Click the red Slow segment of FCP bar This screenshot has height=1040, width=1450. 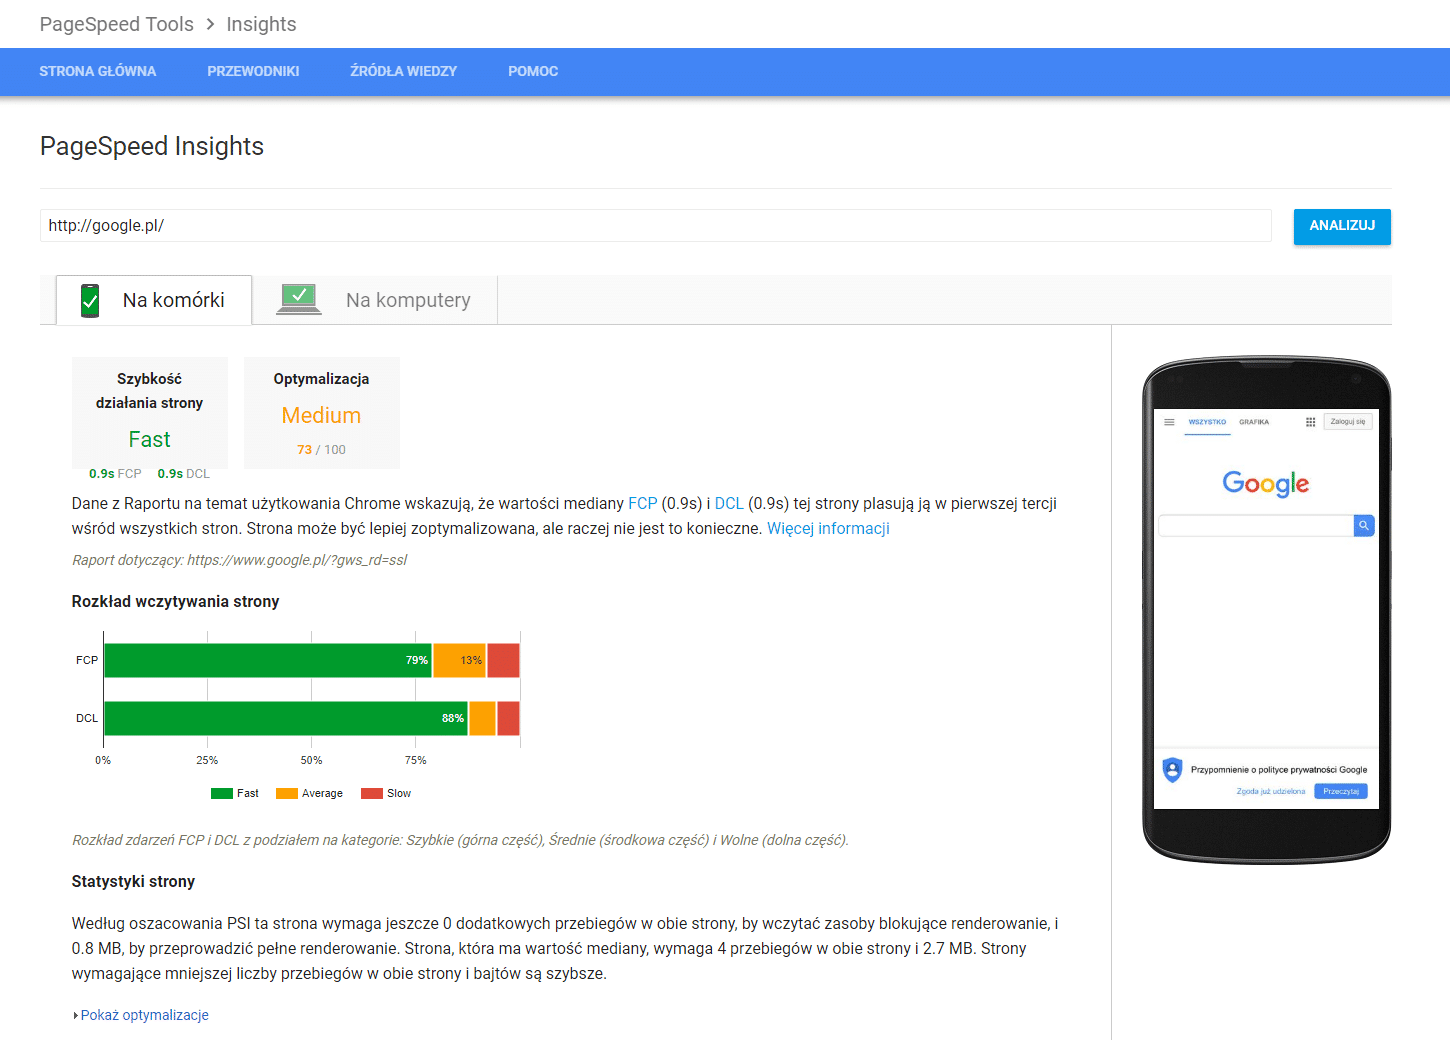click(503, 660)
